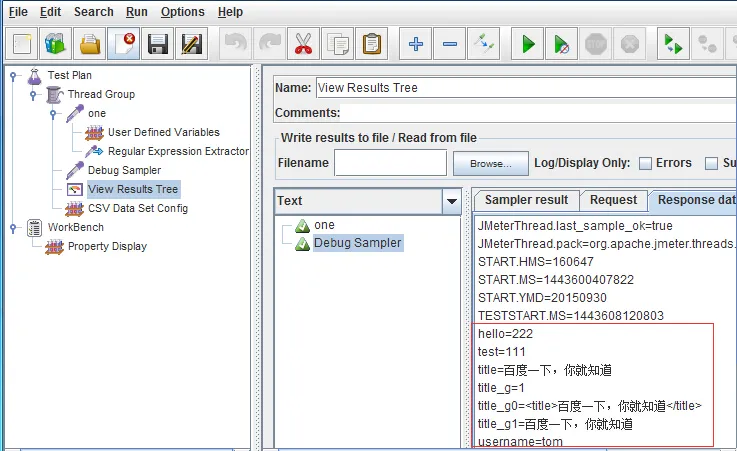
Task: Click the line JMeterThread.last_sample_ok=true
Action: [x=575, y=226]
